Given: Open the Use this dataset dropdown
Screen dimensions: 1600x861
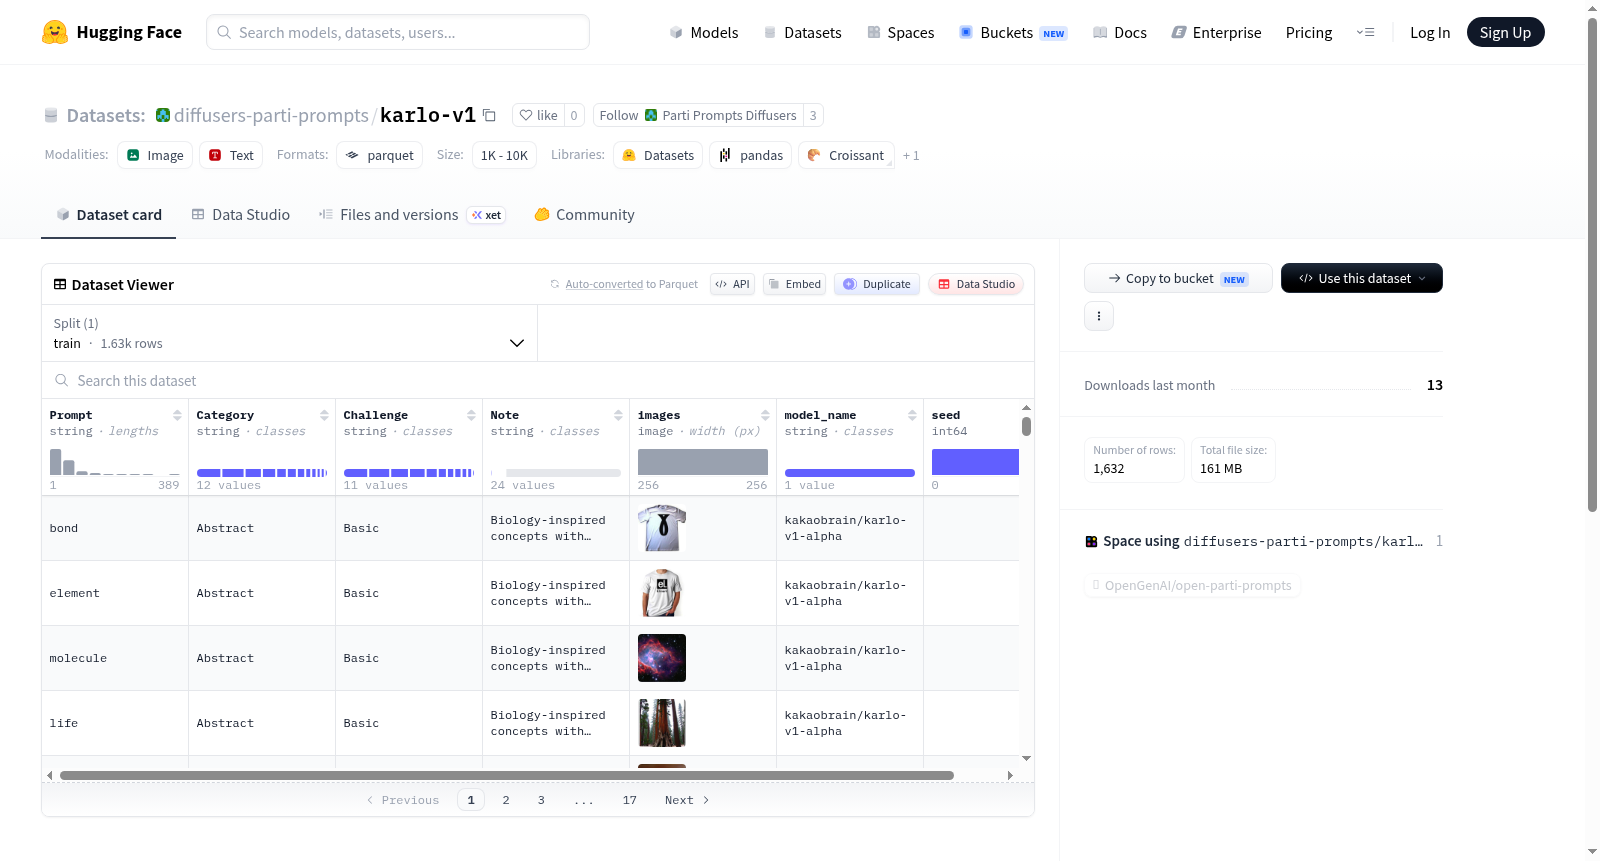Looking at the screenshot, I should click(x=1362, y=278).
